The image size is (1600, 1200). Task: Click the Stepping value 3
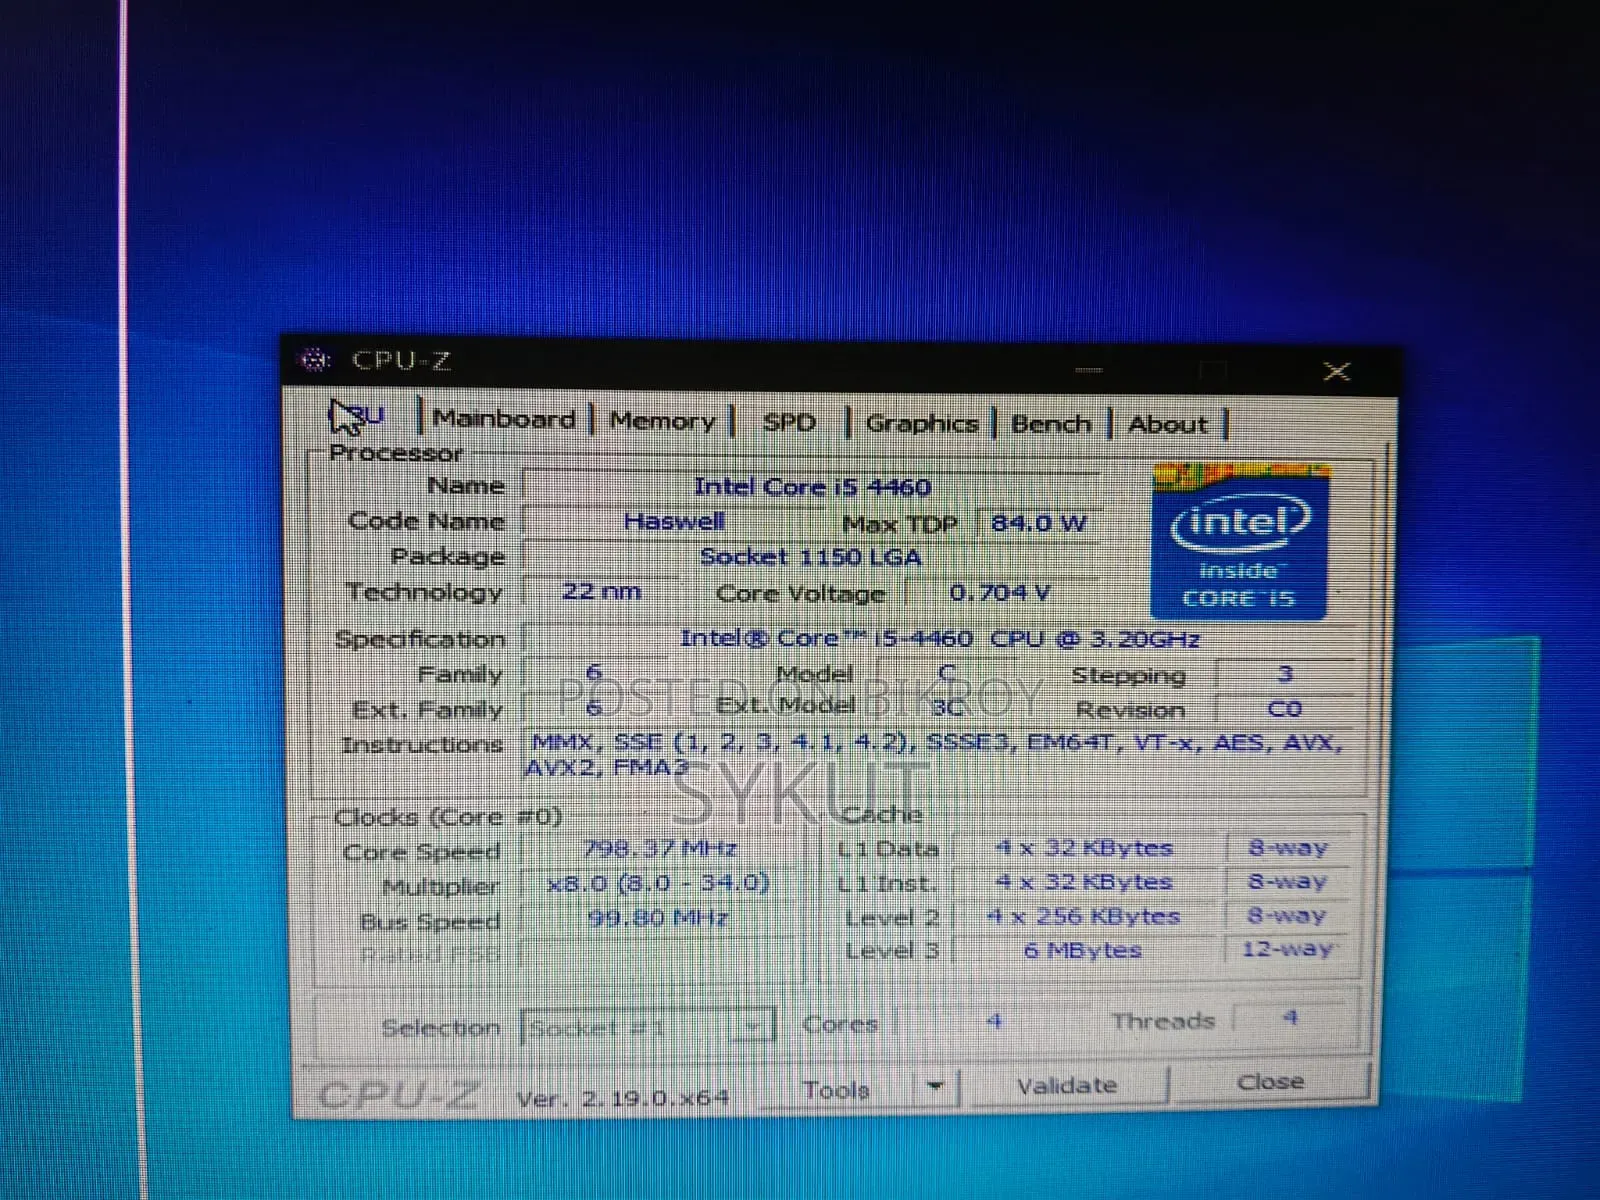(x=1285, y=675)
